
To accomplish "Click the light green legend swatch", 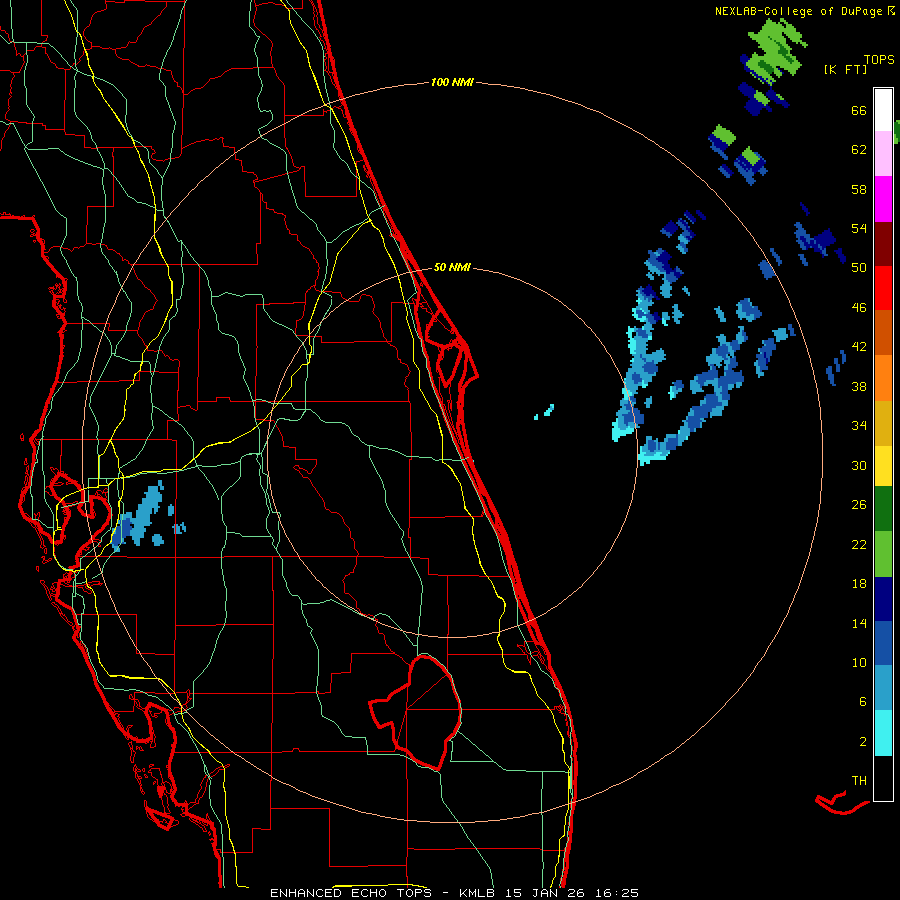I will (x=883, y=554).
